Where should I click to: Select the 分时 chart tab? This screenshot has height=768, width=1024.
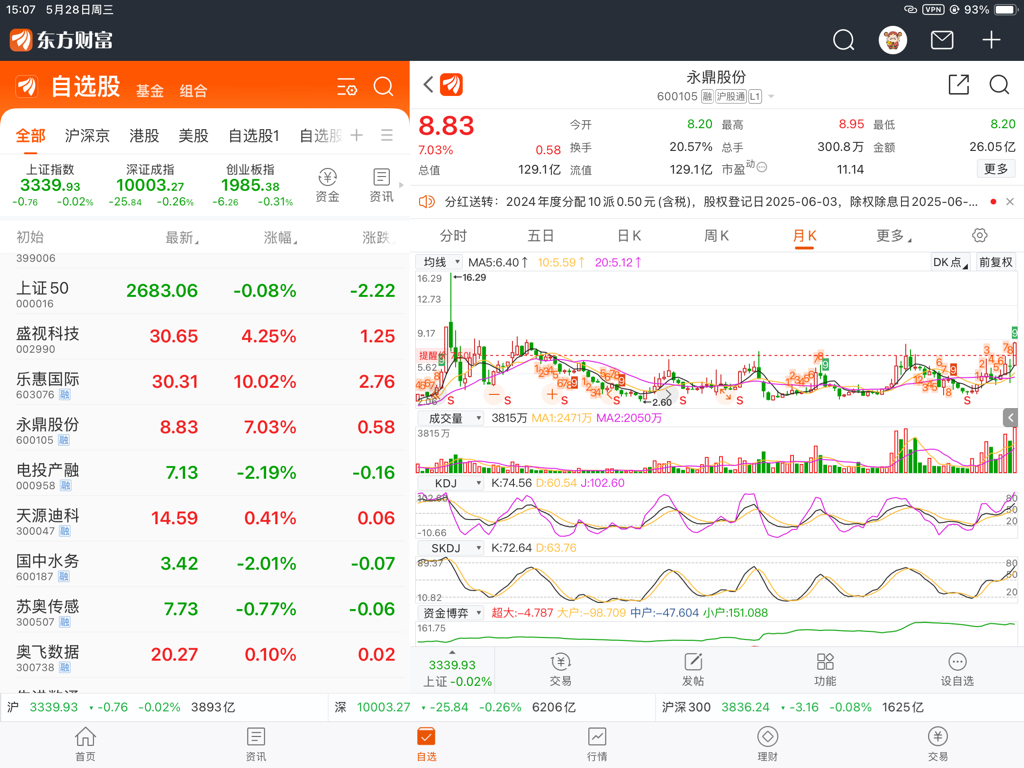(x=453, y=235)
